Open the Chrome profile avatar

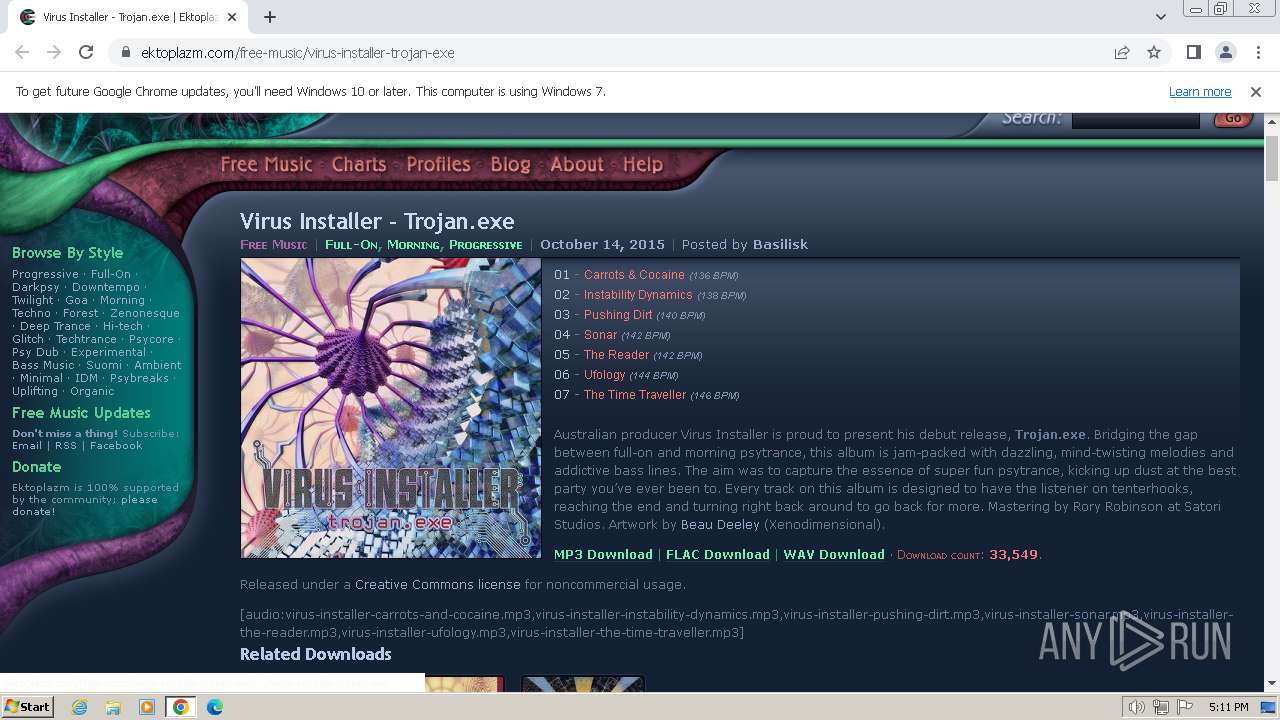point(1225,52)
